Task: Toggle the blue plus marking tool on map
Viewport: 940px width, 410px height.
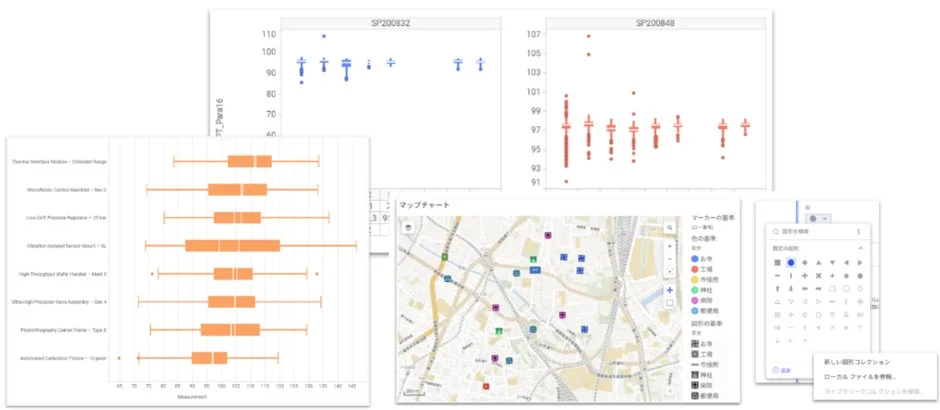Action: 670,290
